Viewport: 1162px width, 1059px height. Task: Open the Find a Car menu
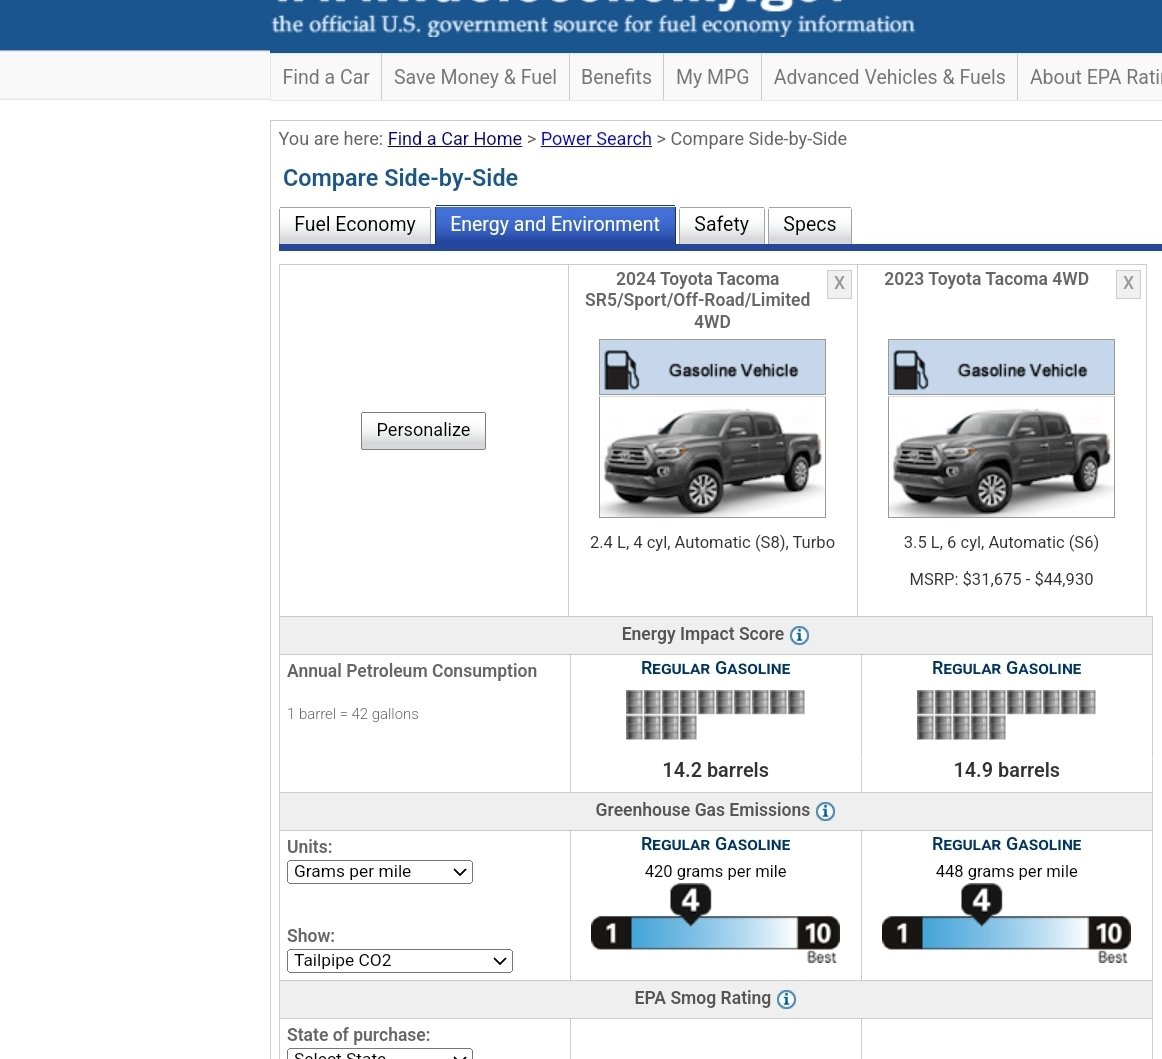click(x=326, y=77)
